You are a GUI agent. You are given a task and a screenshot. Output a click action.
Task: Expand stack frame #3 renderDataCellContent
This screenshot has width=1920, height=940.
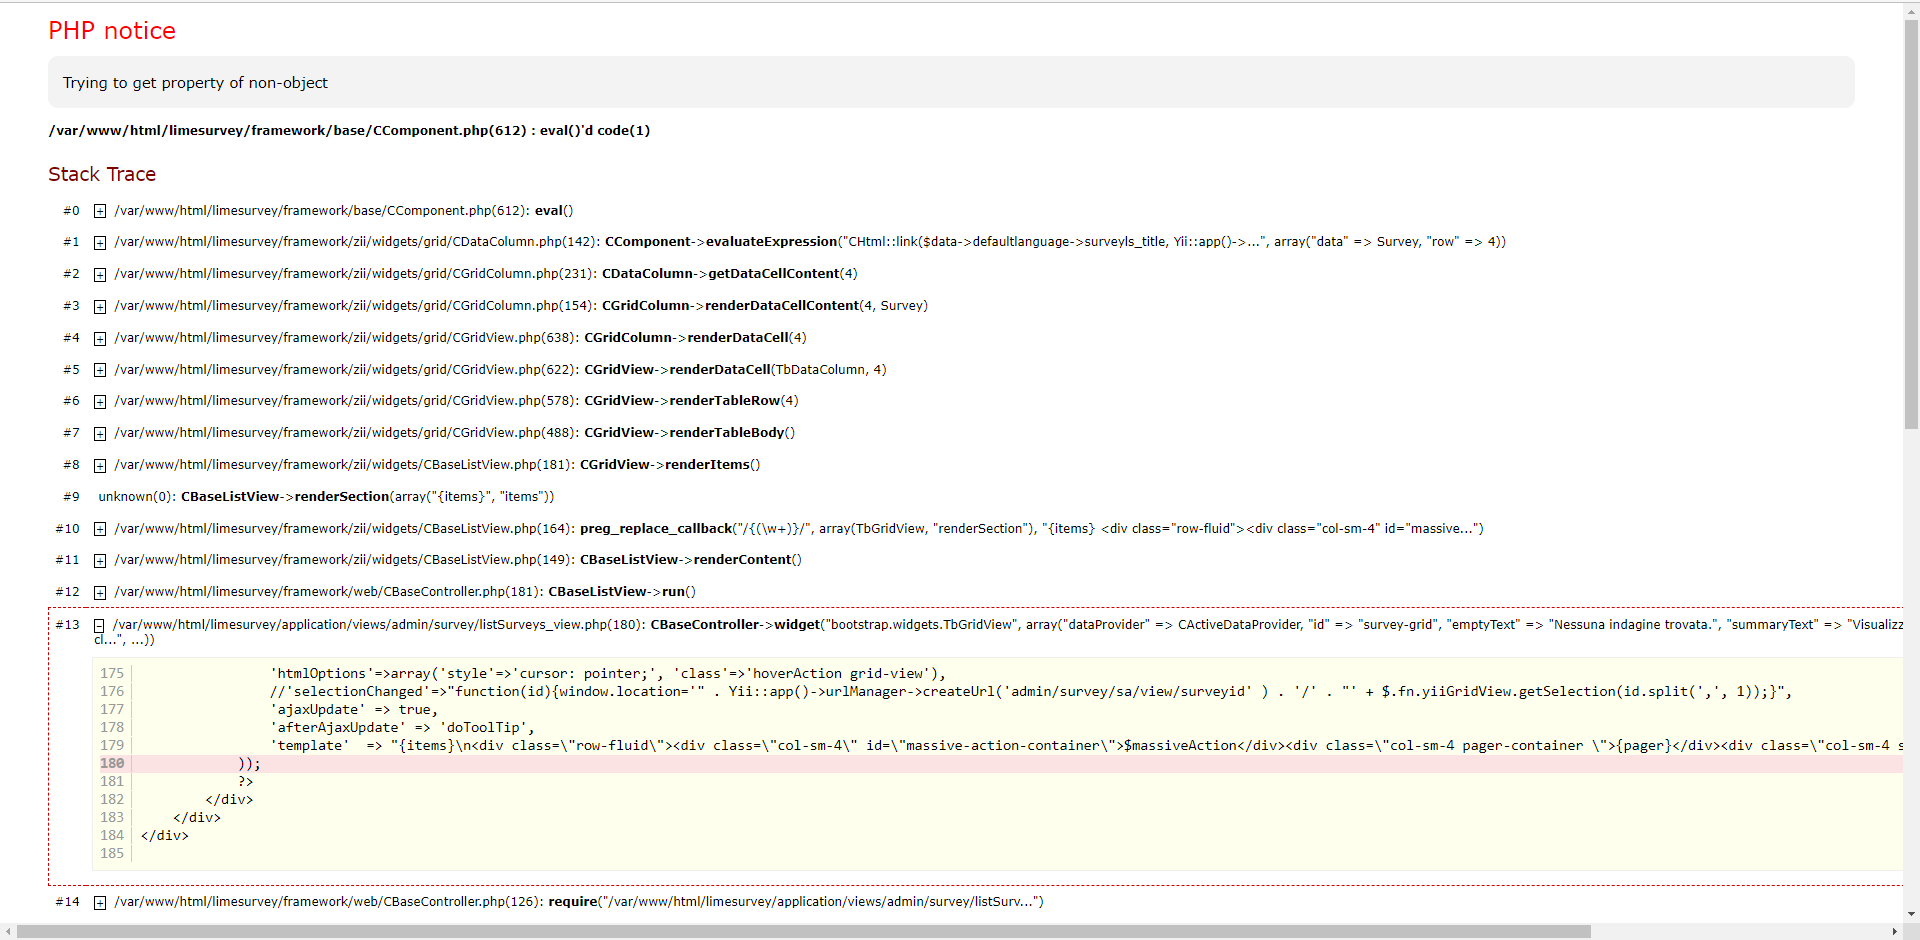(100, 307)
